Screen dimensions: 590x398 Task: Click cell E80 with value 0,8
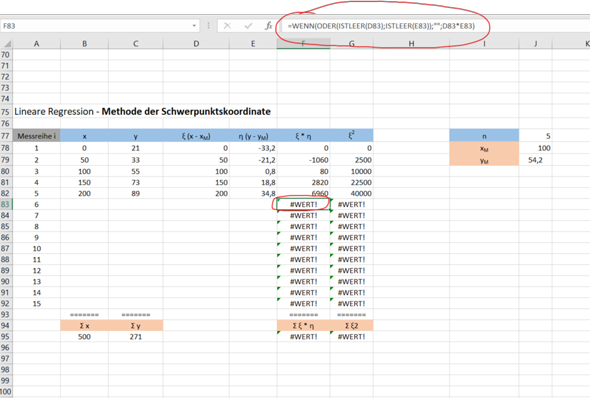253,171
